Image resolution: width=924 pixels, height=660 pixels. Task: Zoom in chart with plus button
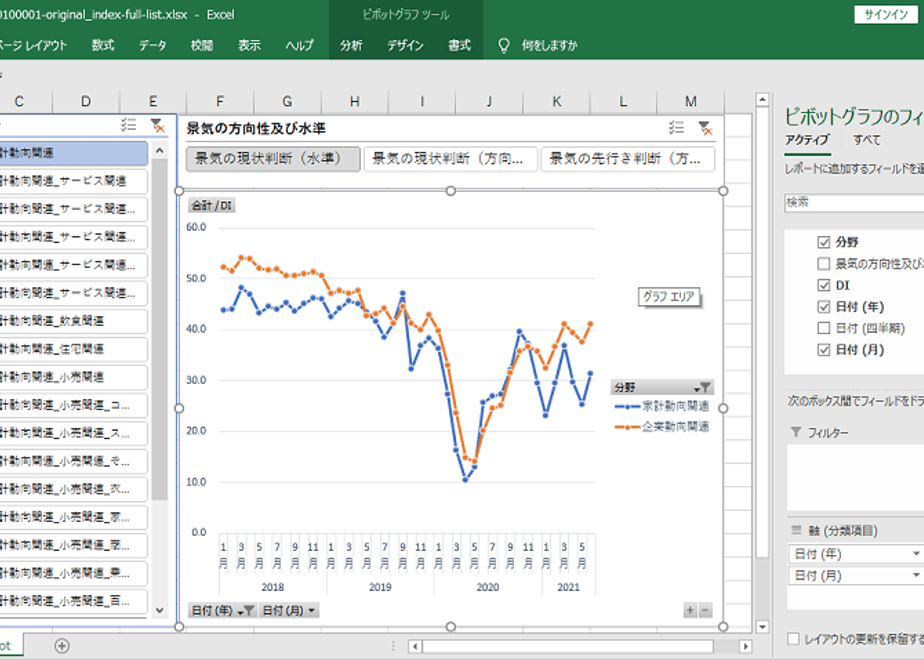point(690,610)
